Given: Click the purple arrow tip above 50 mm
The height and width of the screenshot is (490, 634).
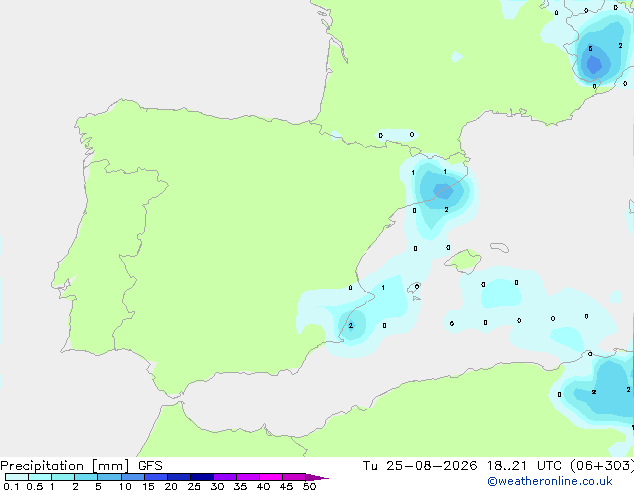Looking at the screenshot, I should click(317, 477).
